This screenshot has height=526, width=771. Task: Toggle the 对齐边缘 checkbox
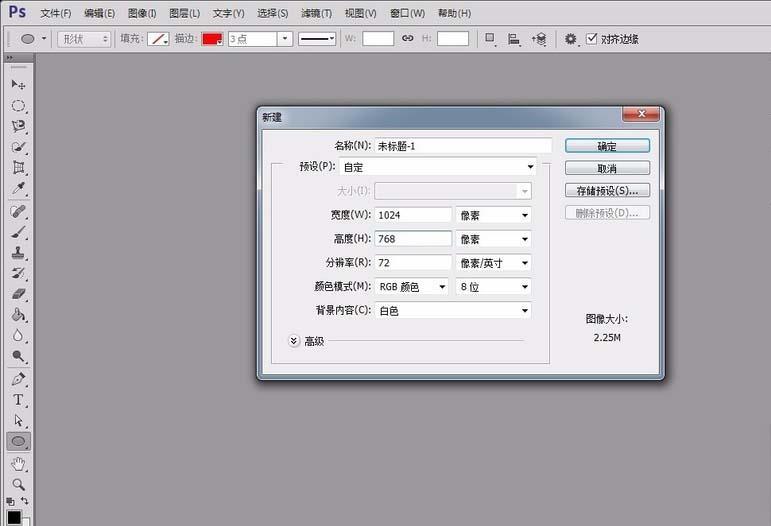[592, 38]
